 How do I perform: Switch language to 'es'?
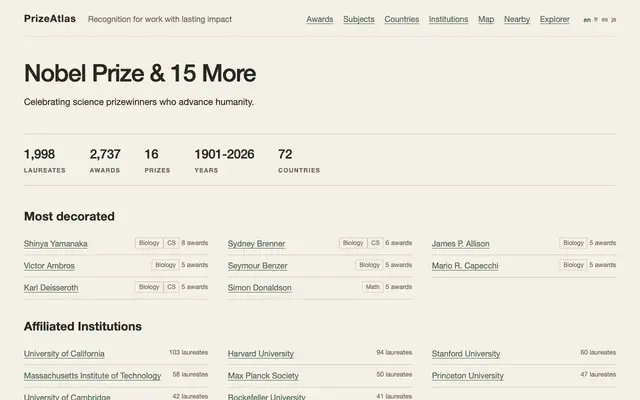pyautogui.click(x=604, y=20)
